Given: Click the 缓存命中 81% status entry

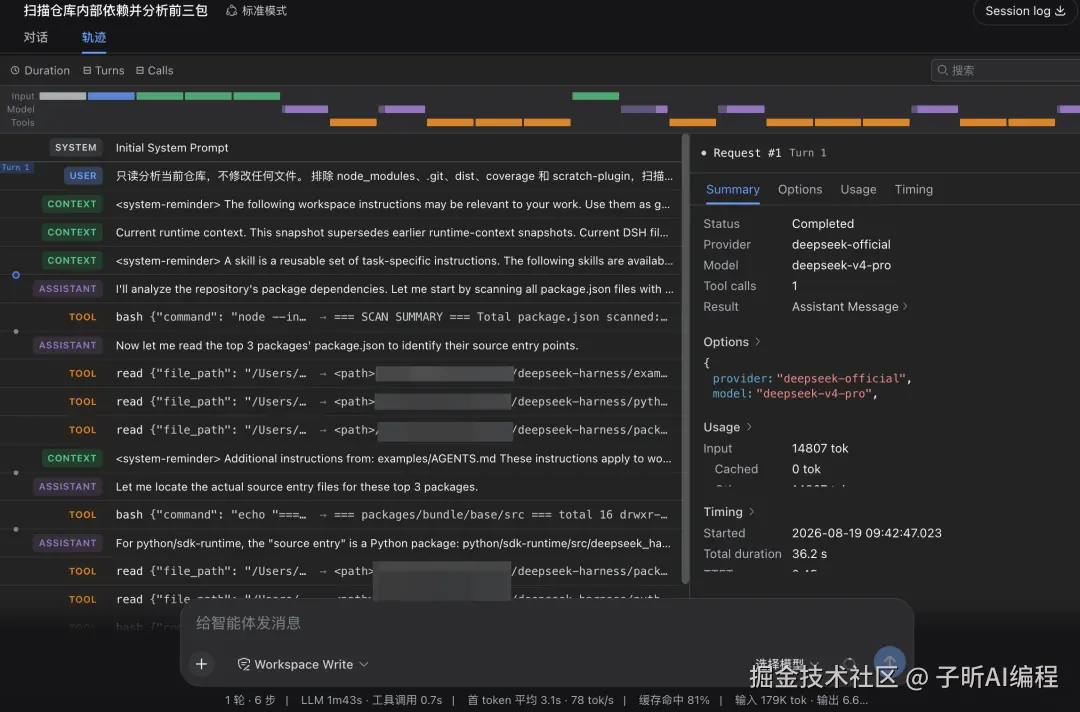Looking at the screenshot, I should [x=674, y=700].
